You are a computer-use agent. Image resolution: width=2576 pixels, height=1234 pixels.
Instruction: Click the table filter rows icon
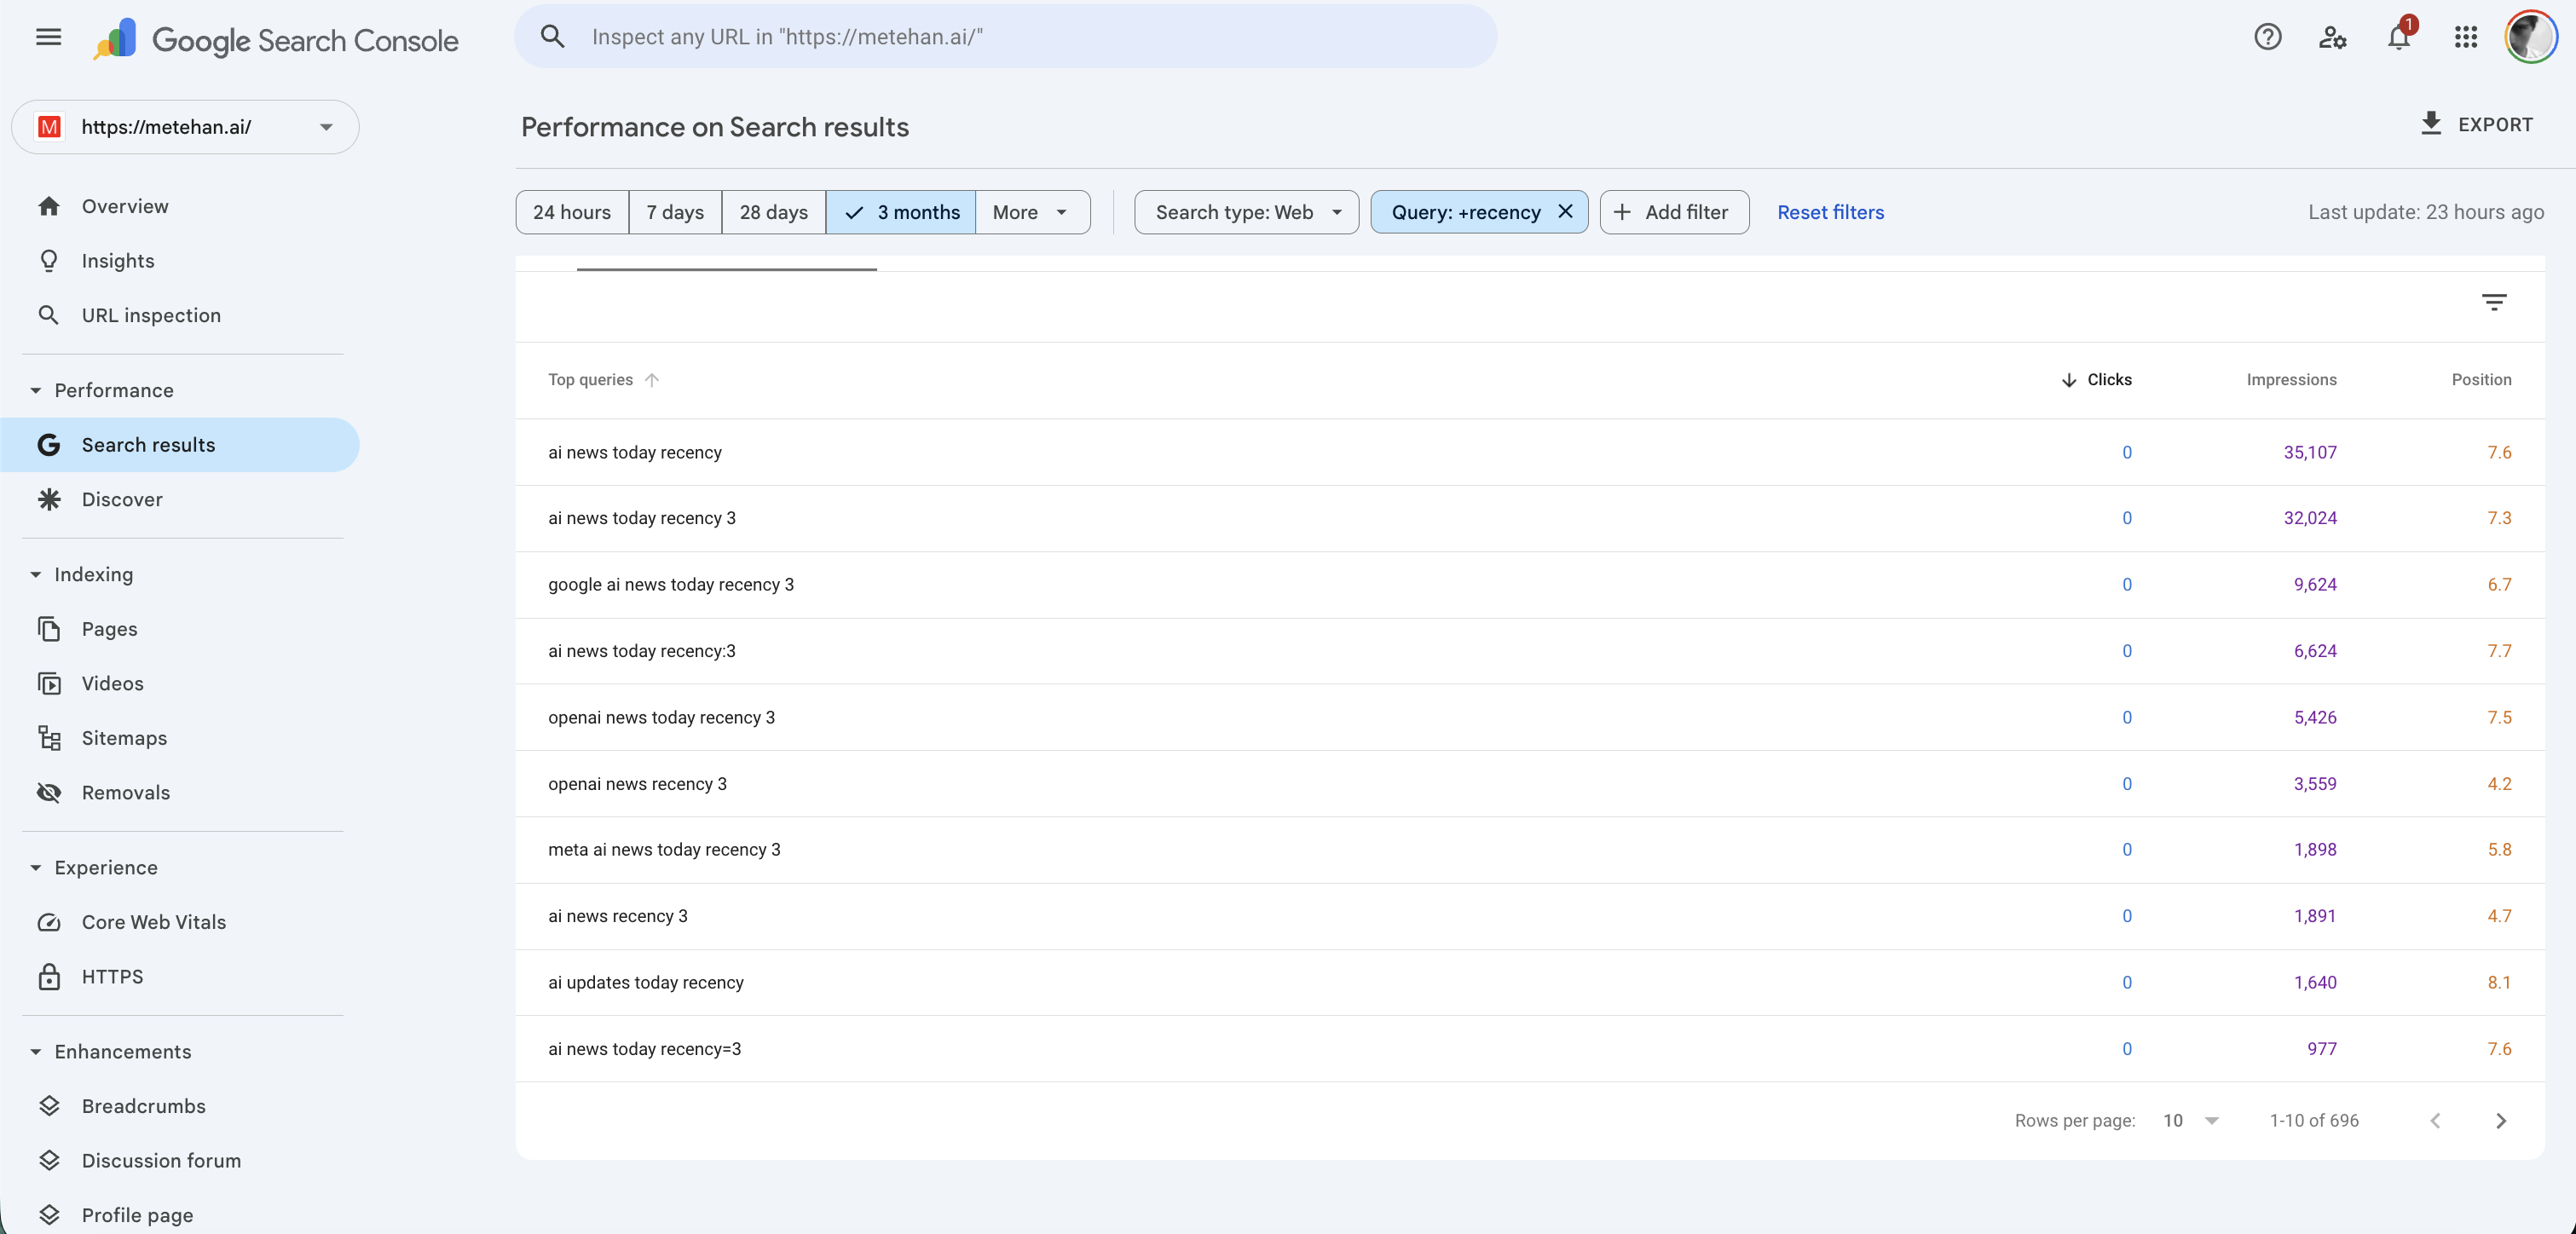pyautogui.click(x=2493, y=302)
